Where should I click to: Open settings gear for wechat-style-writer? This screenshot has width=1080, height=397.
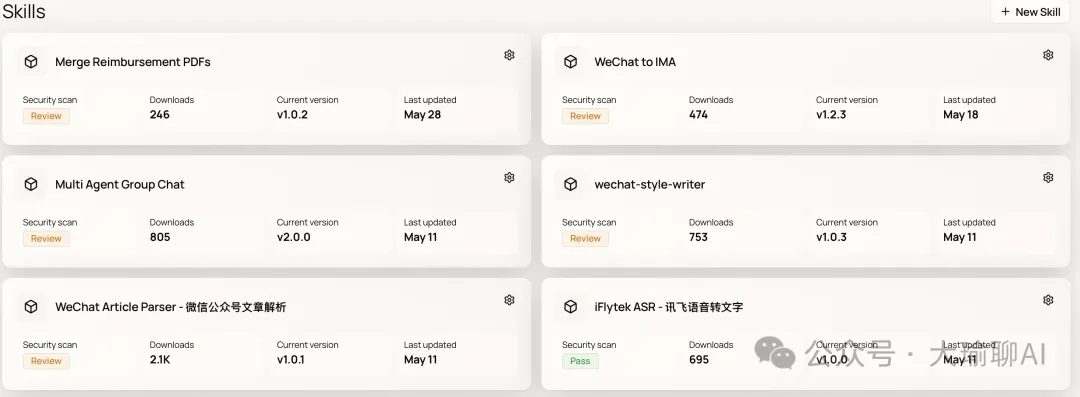1048,178
